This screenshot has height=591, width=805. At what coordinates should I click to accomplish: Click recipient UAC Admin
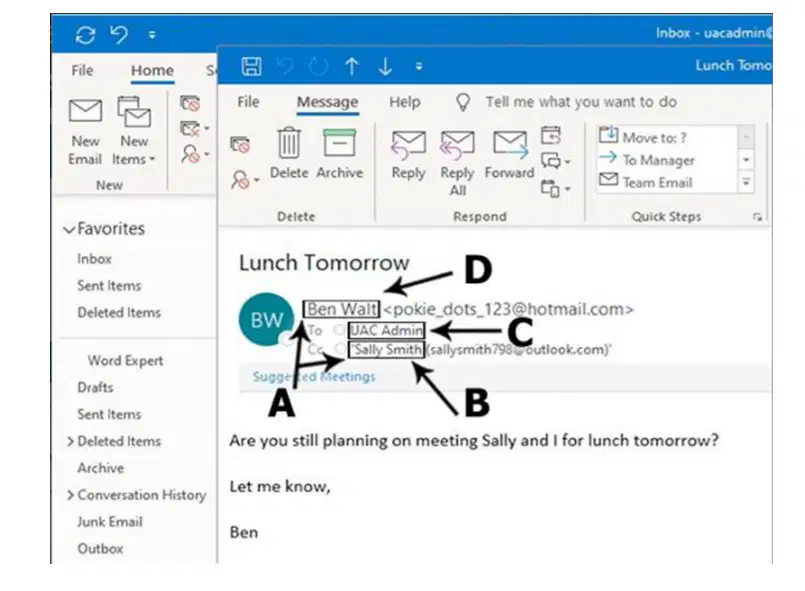[x=386, y=330]
